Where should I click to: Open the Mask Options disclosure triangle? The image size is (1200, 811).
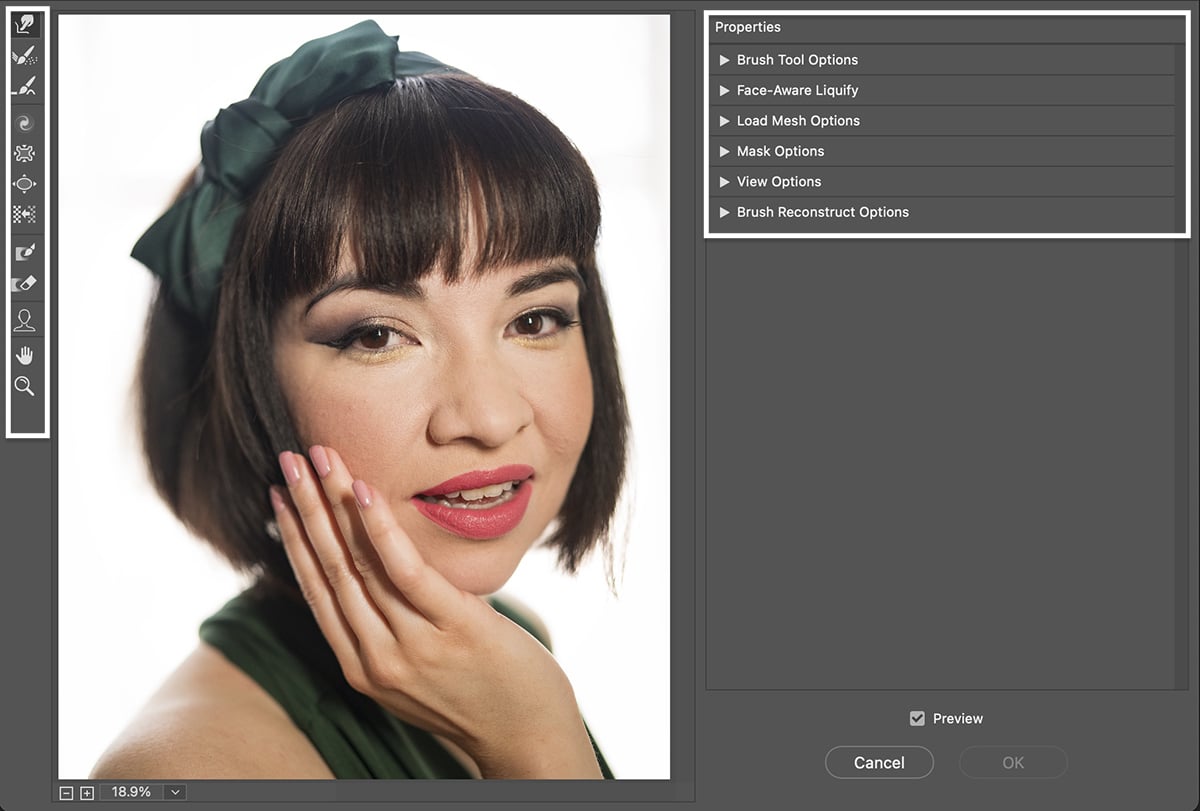(724, 151)
